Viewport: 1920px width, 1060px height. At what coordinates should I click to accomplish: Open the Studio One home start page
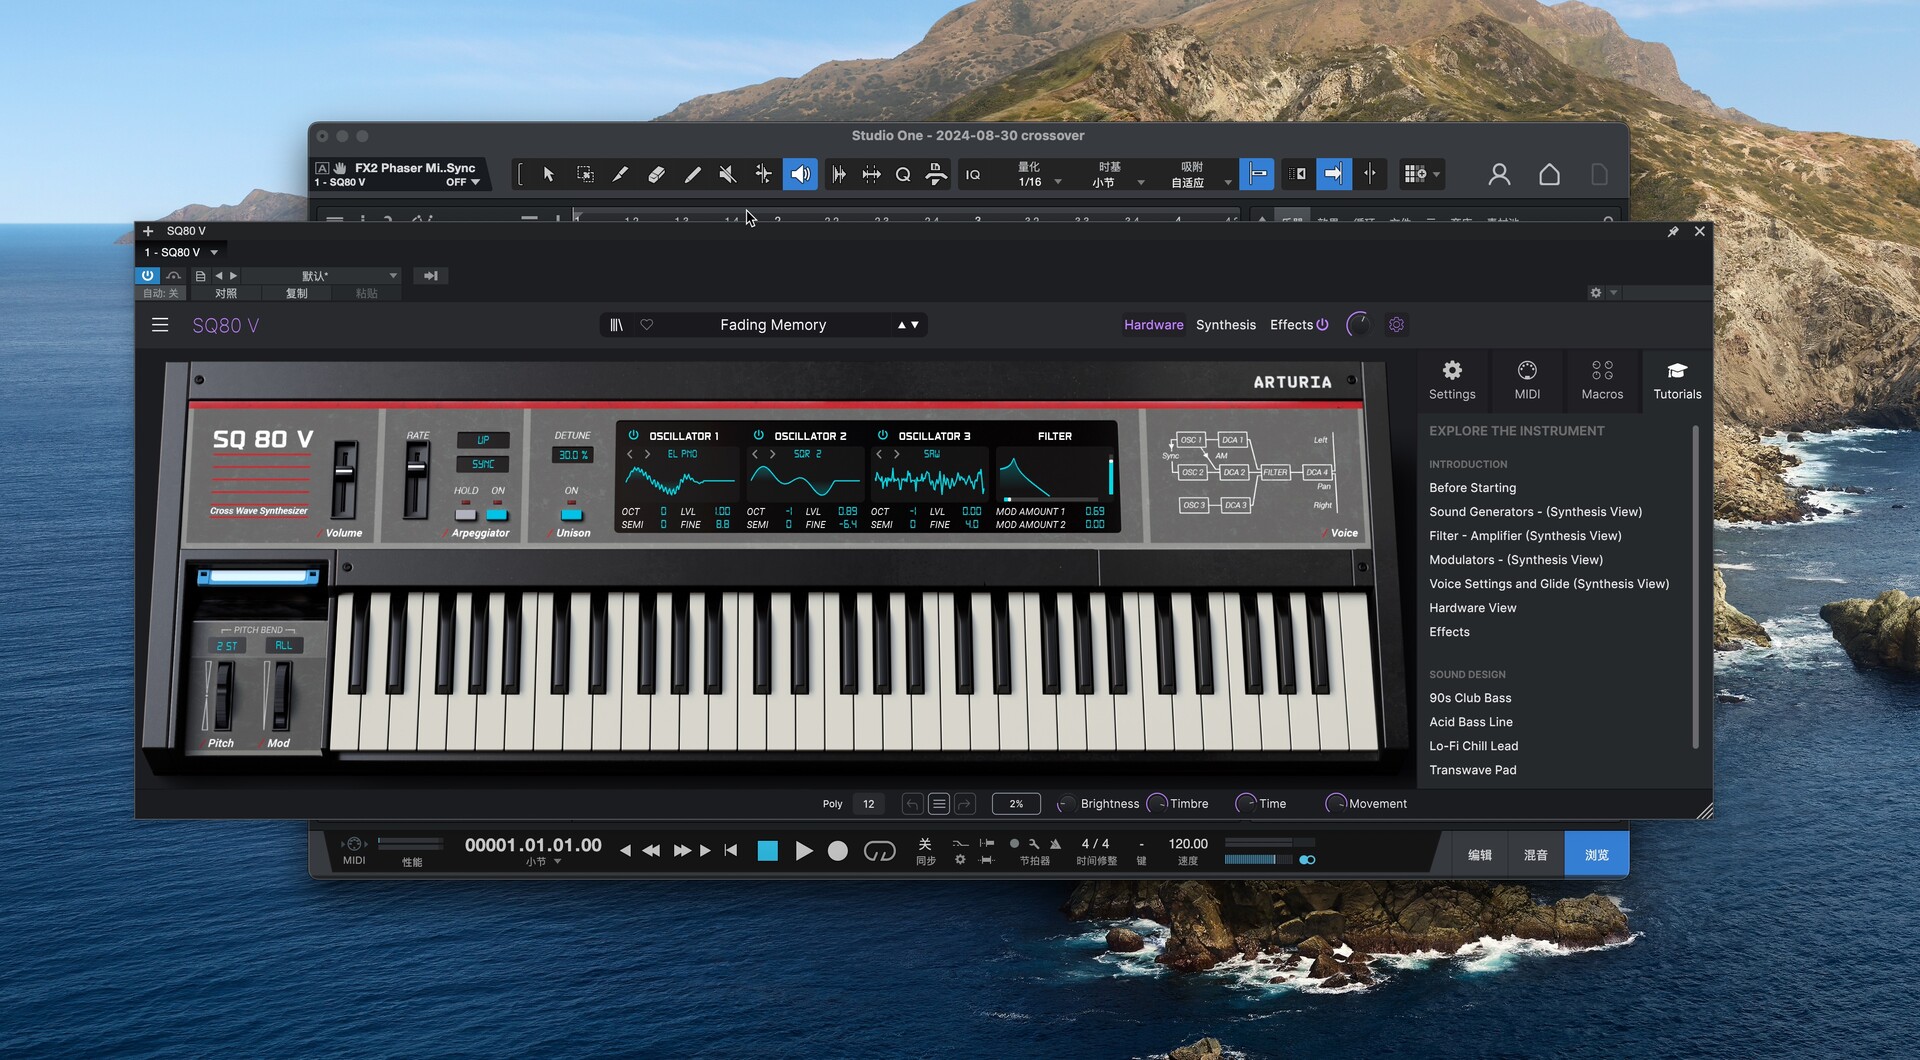[1549, 174]
